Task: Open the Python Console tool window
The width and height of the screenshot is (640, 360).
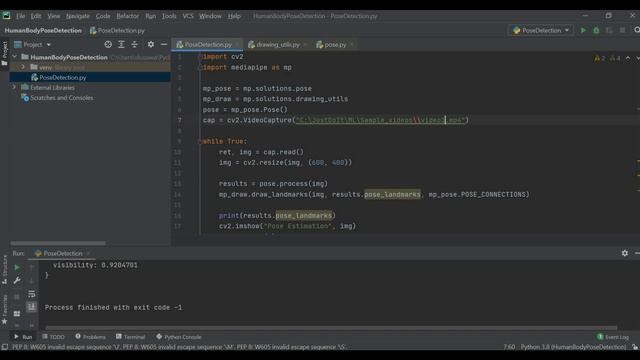Action: [179, 337]
